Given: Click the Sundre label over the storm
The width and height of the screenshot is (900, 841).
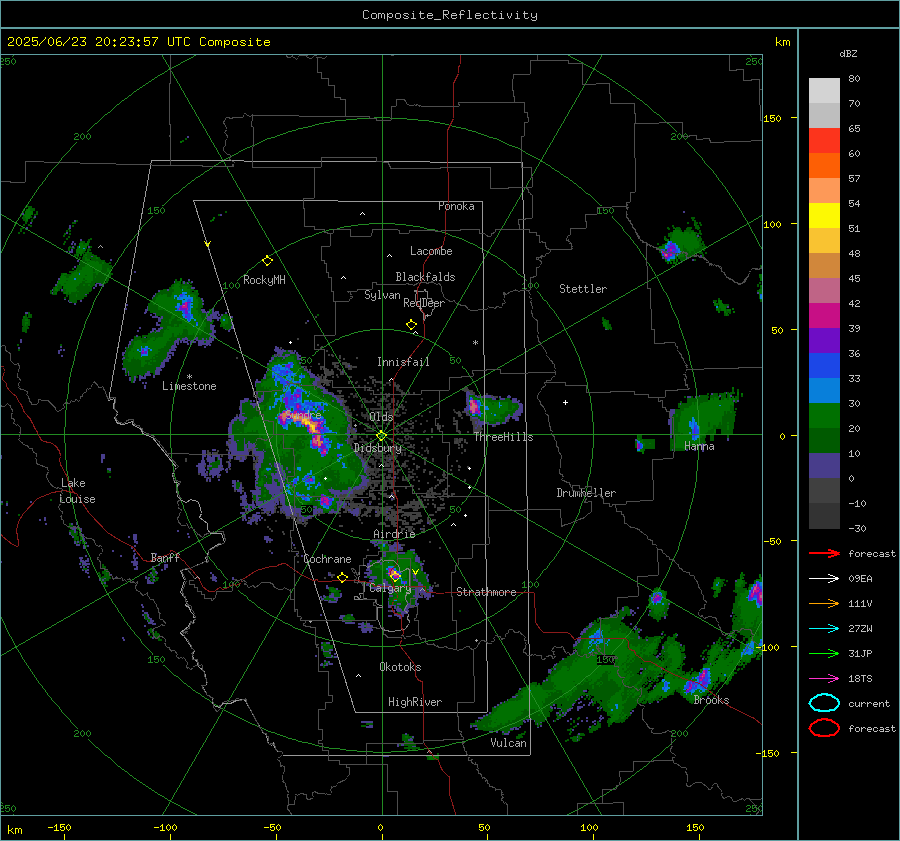Looking at the screenshot, I should coord(303,415).
